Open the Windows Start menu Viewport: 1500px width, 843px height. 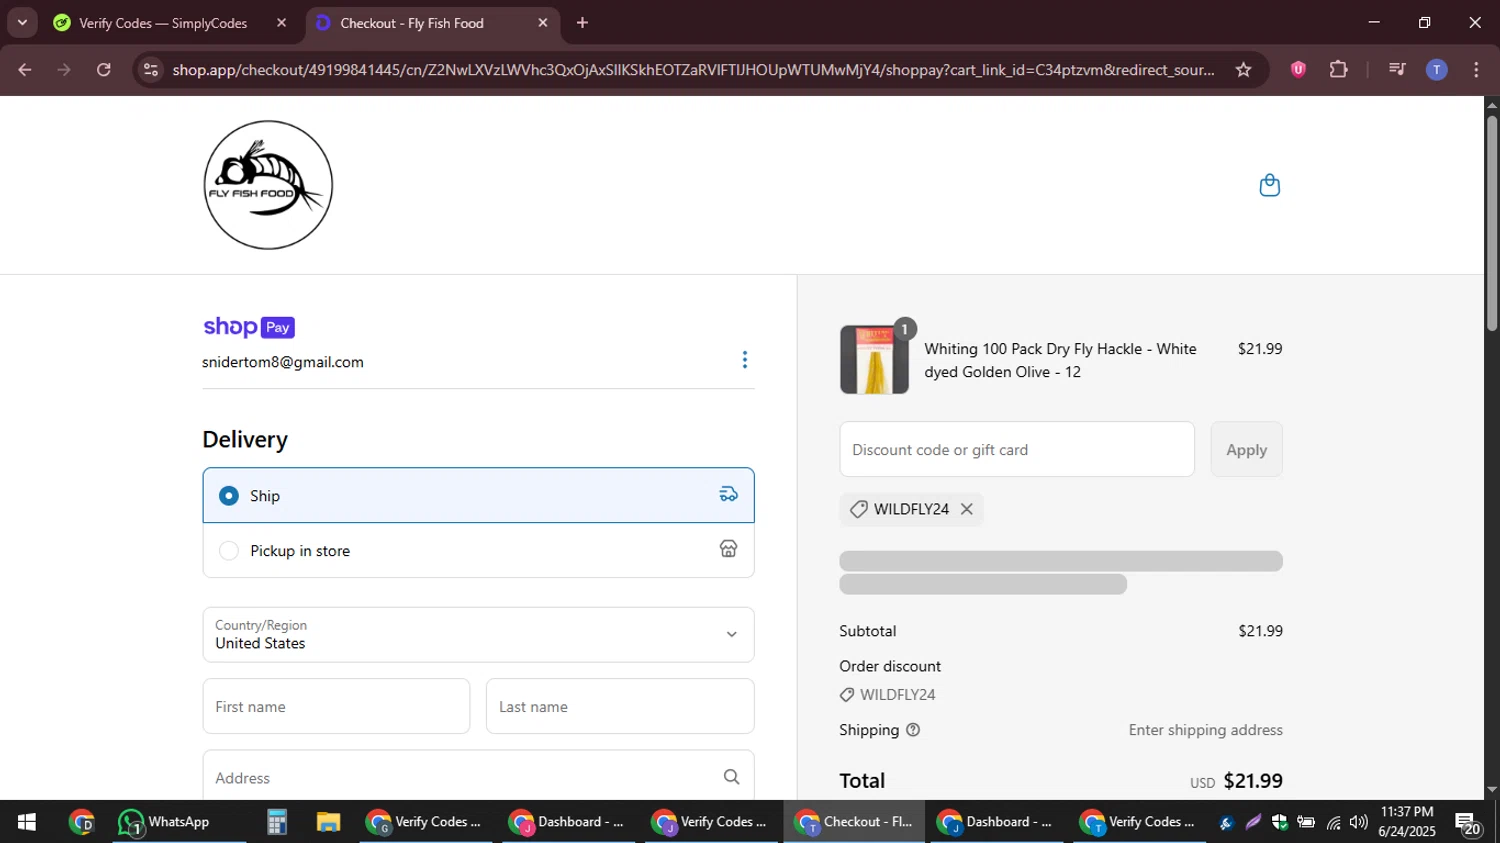click(27, 822)
